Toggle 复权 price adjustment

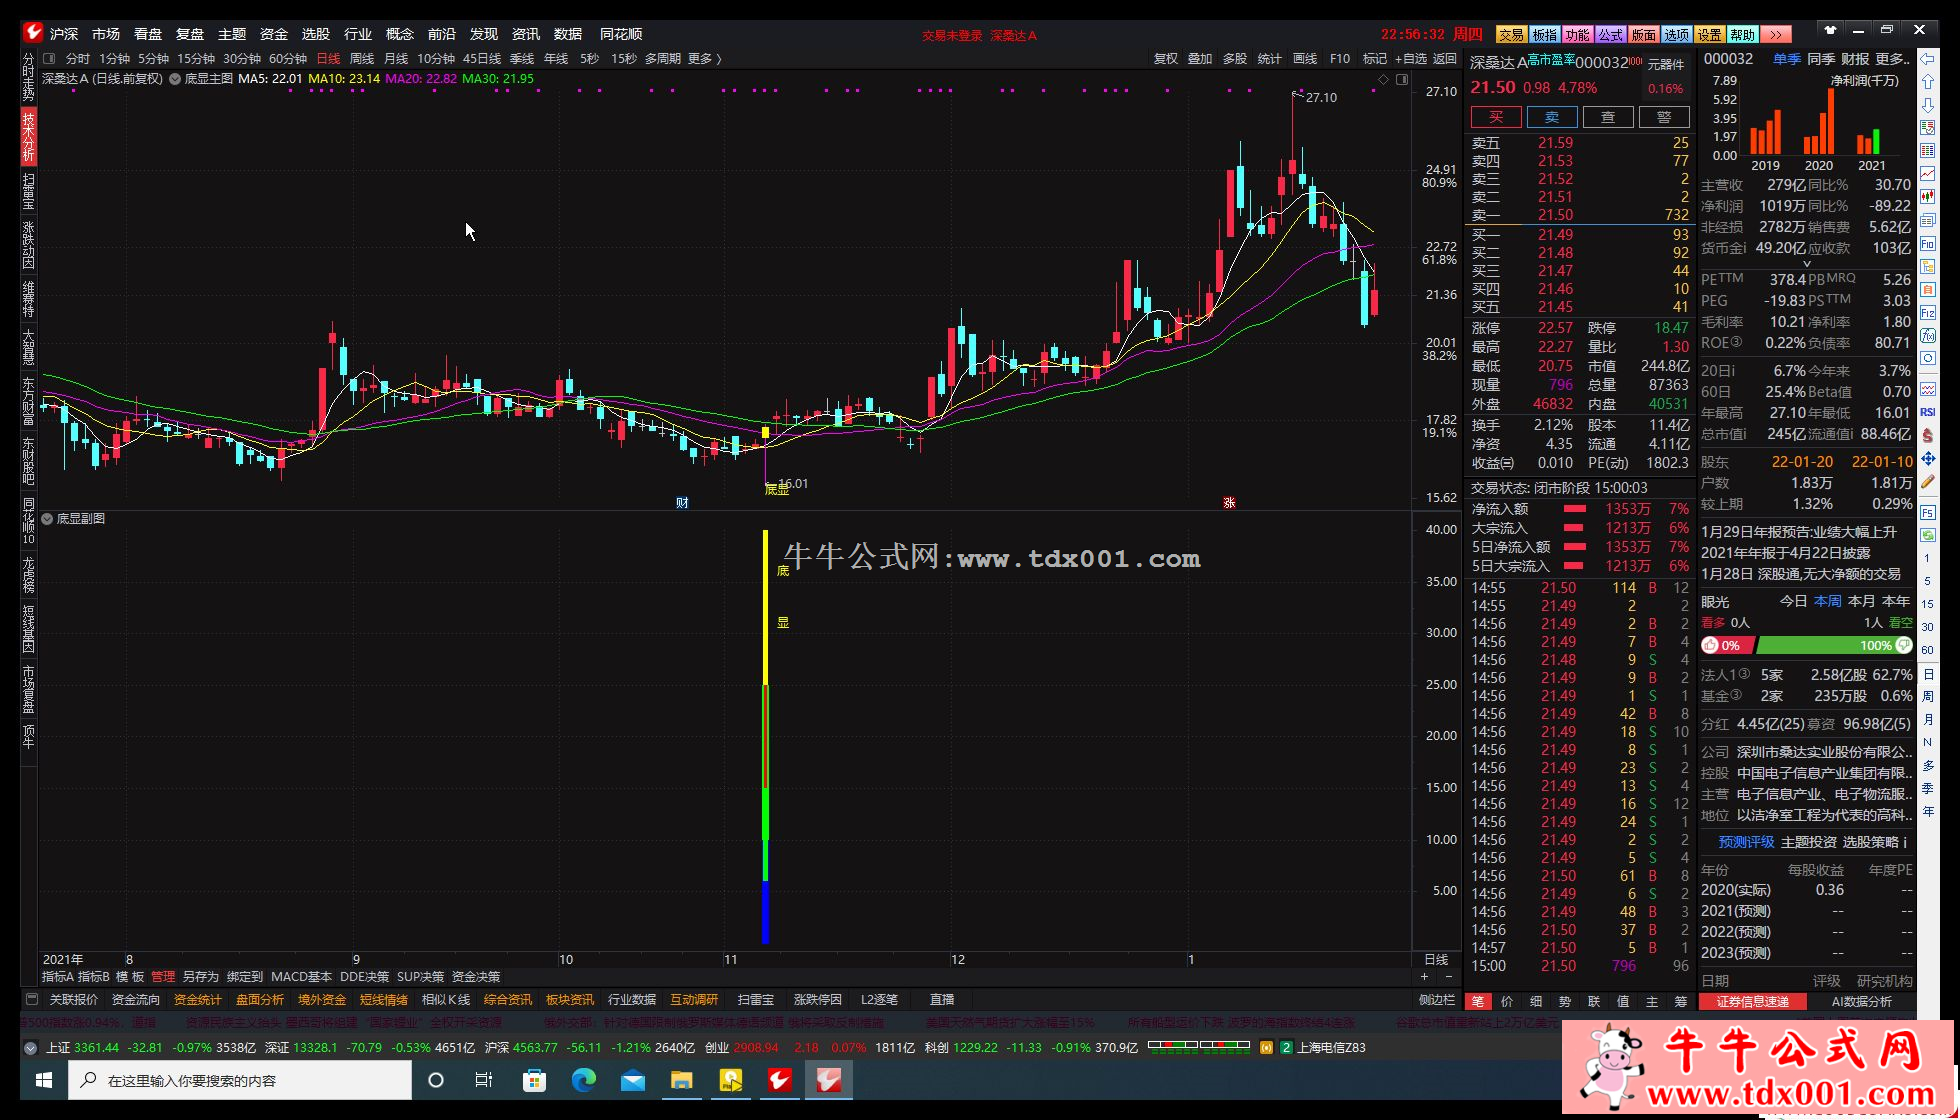1166,59
